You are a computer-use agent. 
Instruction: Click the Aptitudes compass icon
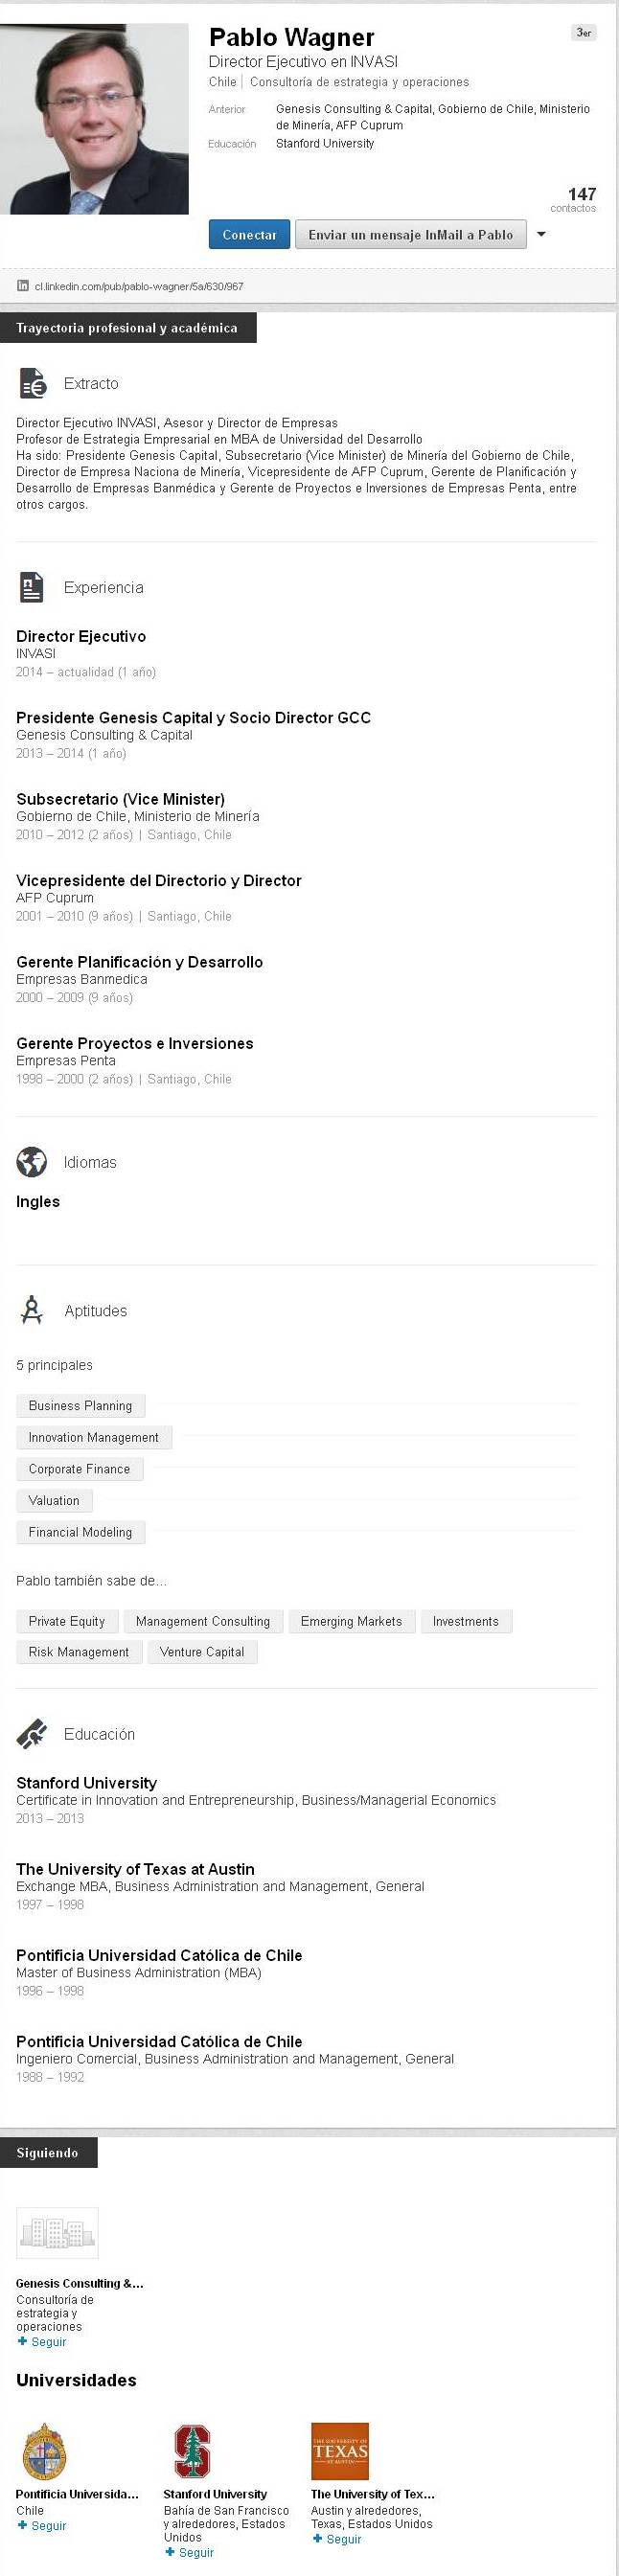(x=32, y=1310)
